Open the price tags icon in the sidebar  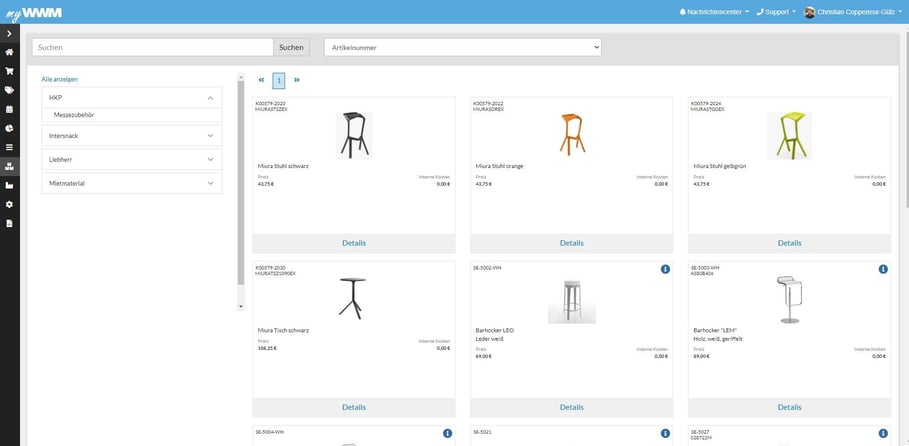pyautogui.click(x=9, y=90)
